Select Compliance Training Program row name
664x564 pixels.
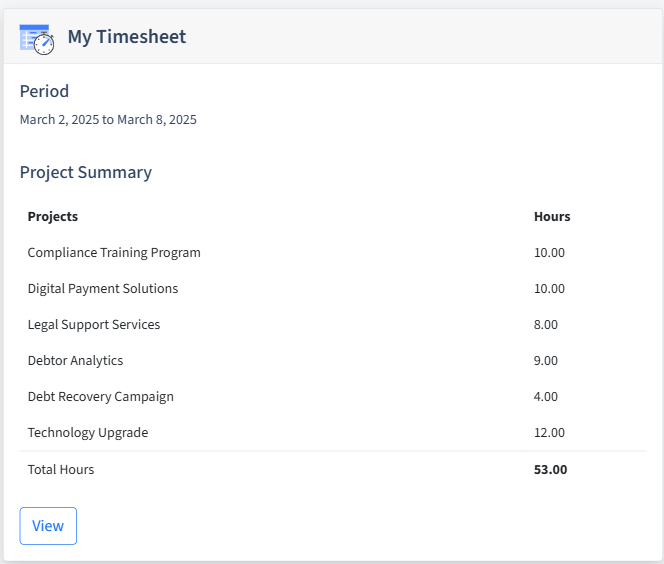click(x=114, y=252)
